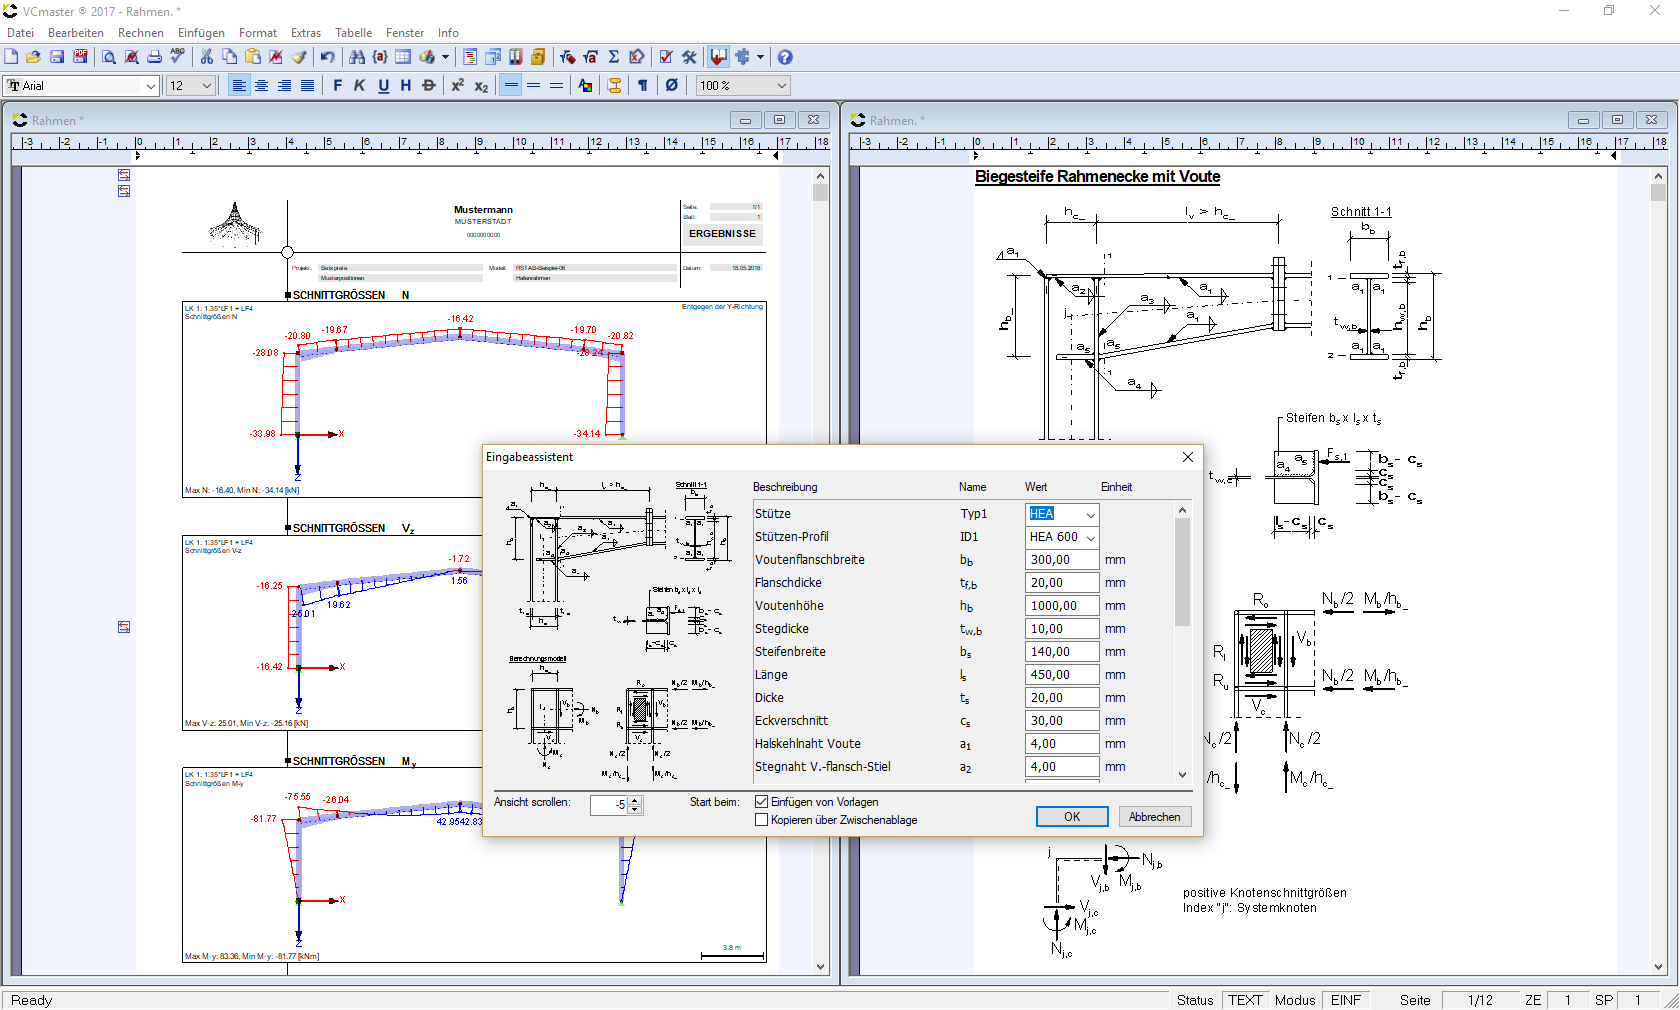Open the Tabelle menu
The width and height of the screenshot is (1680, 1010).
(x=353, y=33)
